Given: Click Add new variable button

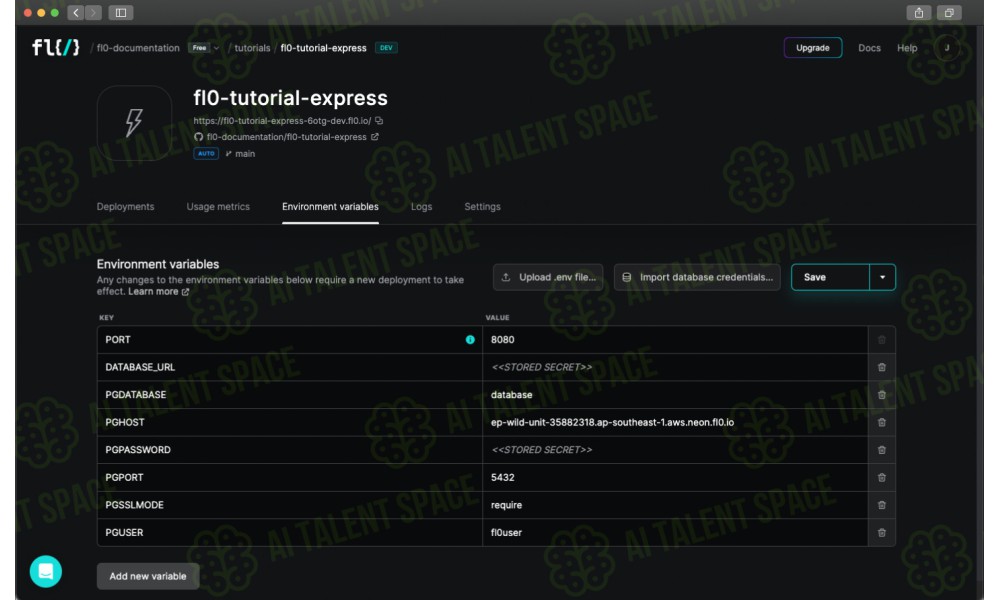Looking at the screenshot, I should pos(148,576).
